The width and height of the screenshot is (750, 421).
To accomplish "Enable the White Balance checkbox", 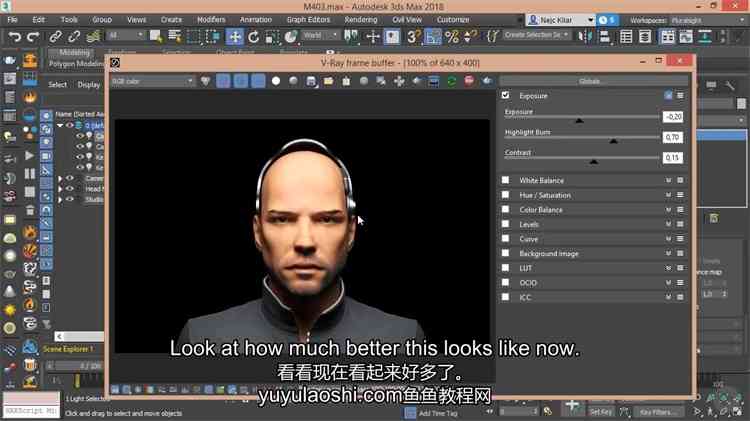I will [x=506, y=180].
